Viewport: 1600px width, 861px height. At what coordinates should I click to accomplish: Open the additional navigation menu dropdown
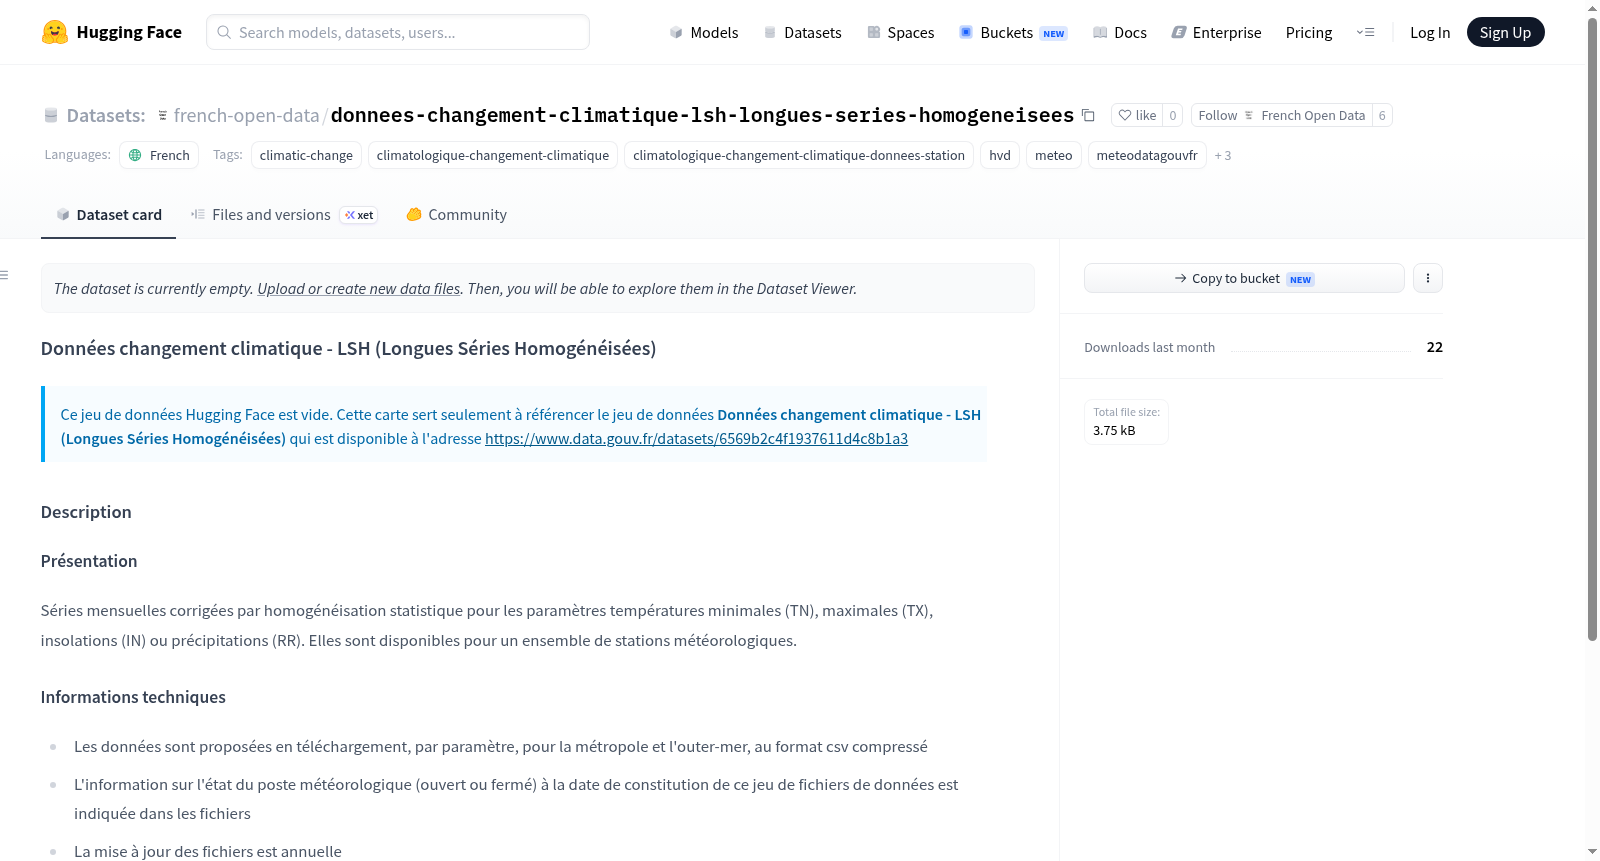pyautogui.click(x=1365, y=32)
